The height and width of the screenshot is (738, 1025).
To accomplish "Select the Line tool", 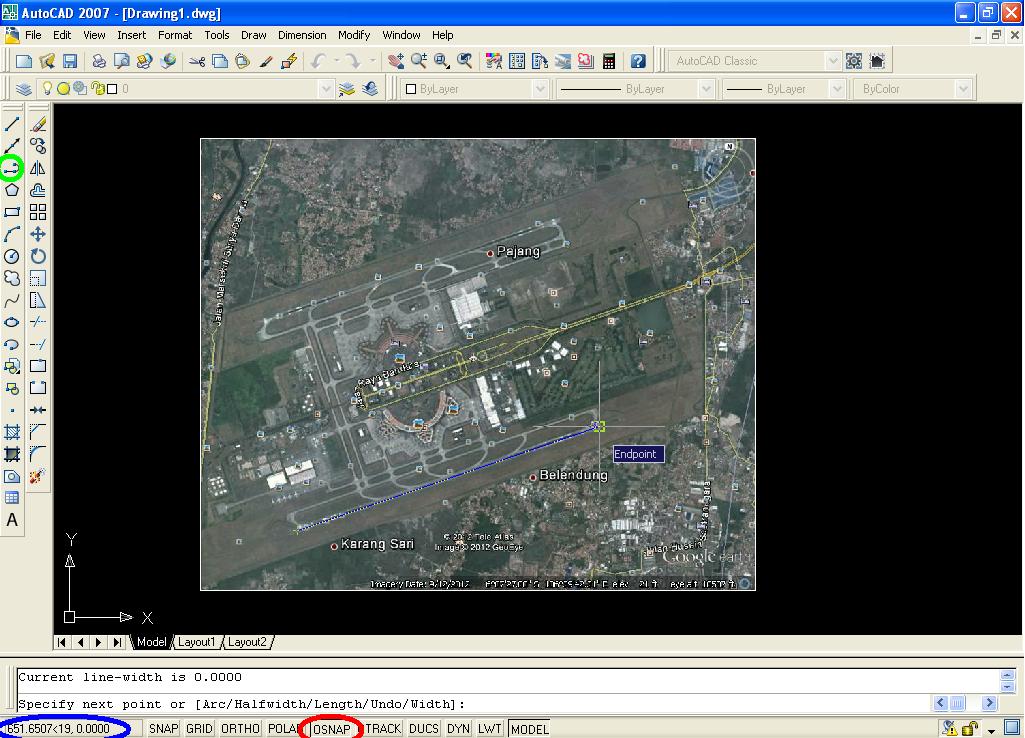I will click(11, 123).
